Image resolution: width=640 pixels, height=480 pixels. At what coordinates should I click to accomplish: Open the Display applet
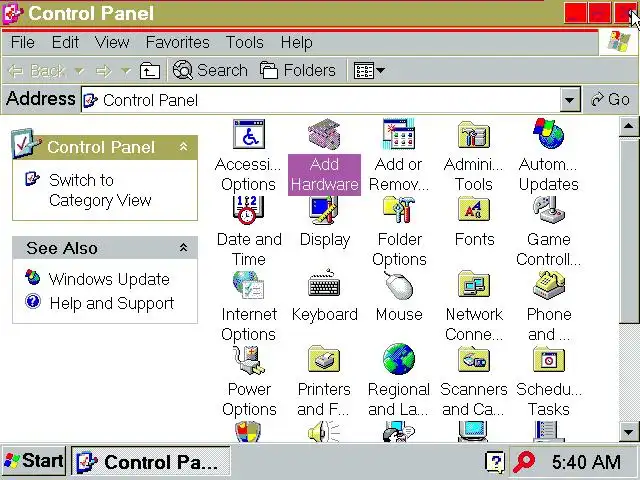click(324, 222)
